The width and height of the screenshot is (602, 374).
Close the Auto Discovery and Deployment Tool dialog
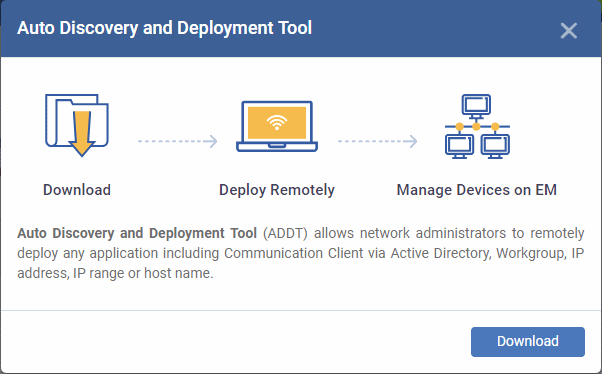coord(569,31)
